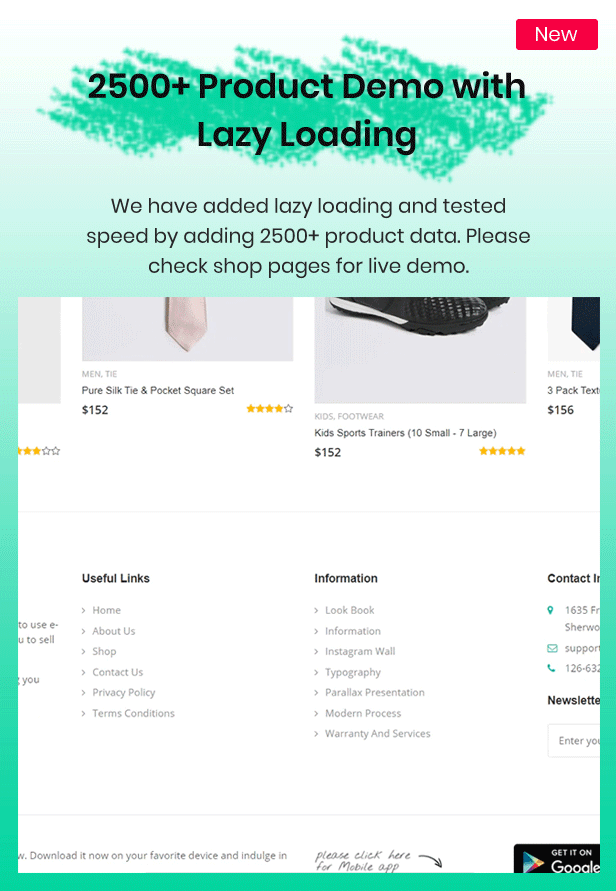Open the Privacy Policy link
The image size is (616, 891).
[x=124, y=692]
